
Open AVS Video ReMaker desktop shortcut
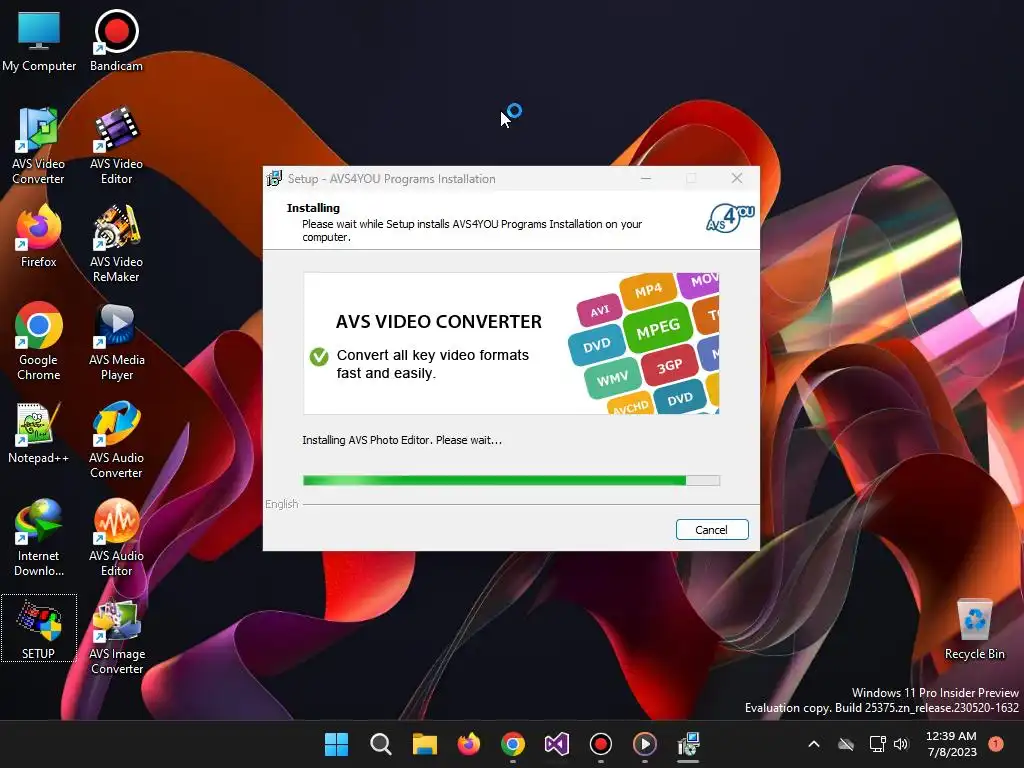(x=116, y=244)
